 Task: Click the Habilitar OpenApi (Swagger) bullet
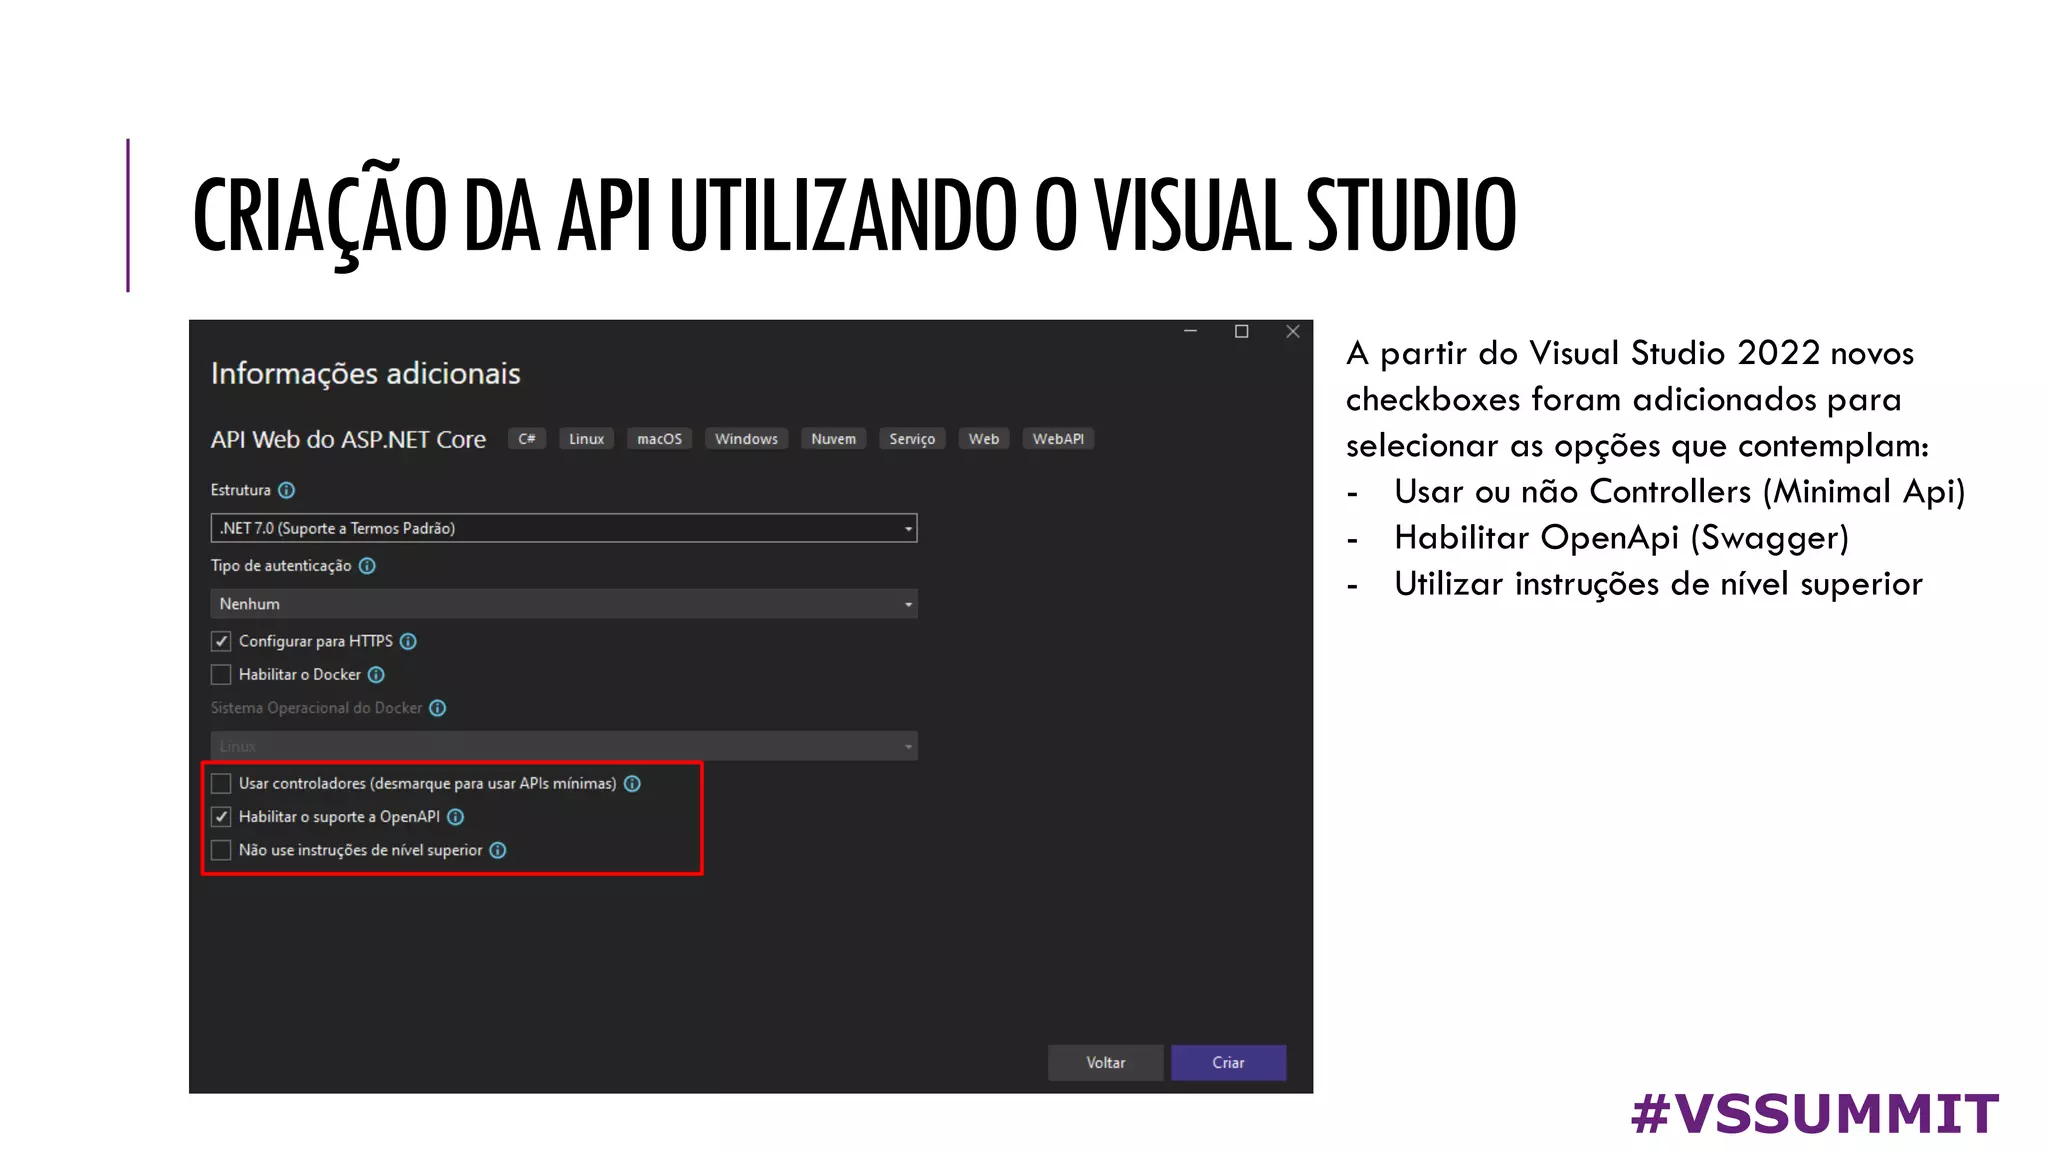pos(1621,538)
